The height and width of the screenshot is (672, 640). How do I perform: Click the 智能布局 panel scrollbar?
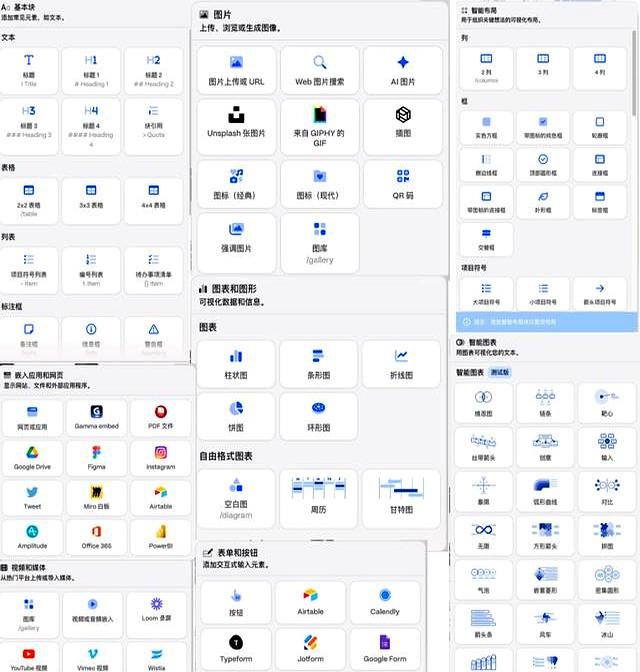[x=634, y=73]
